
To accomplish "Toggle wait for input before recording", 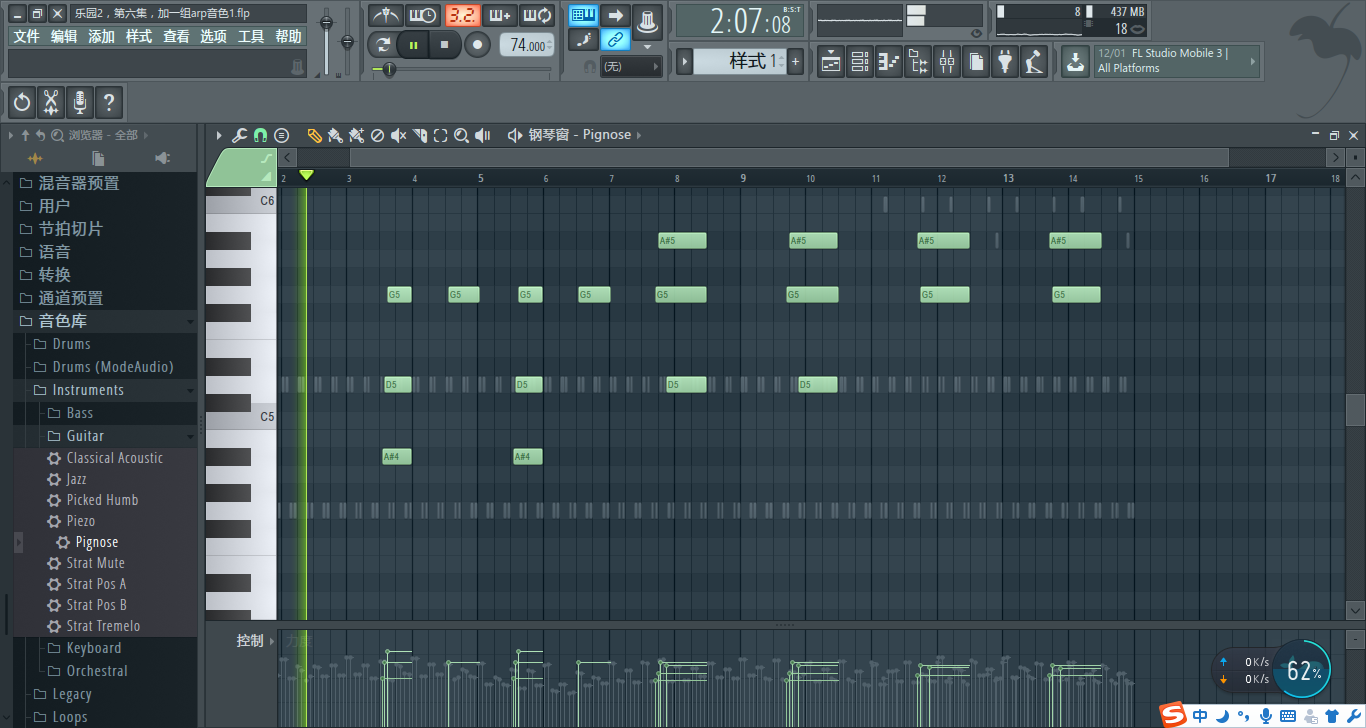I will (424, 15).
